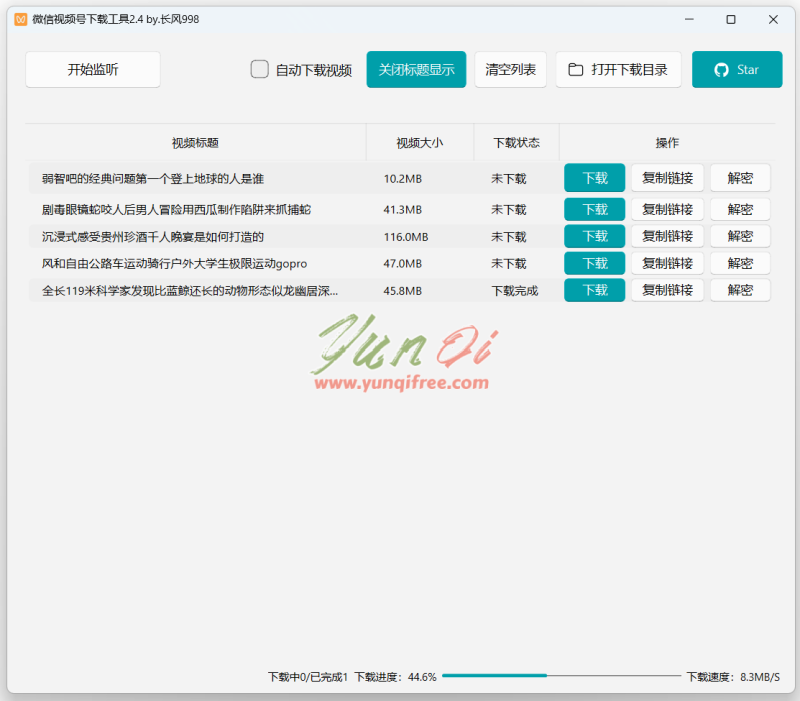The width and height of the screenshot is (800, 701).
Task: Open the download folder via the folder icon
Action: pyautogui.click(x=576, y=69)
